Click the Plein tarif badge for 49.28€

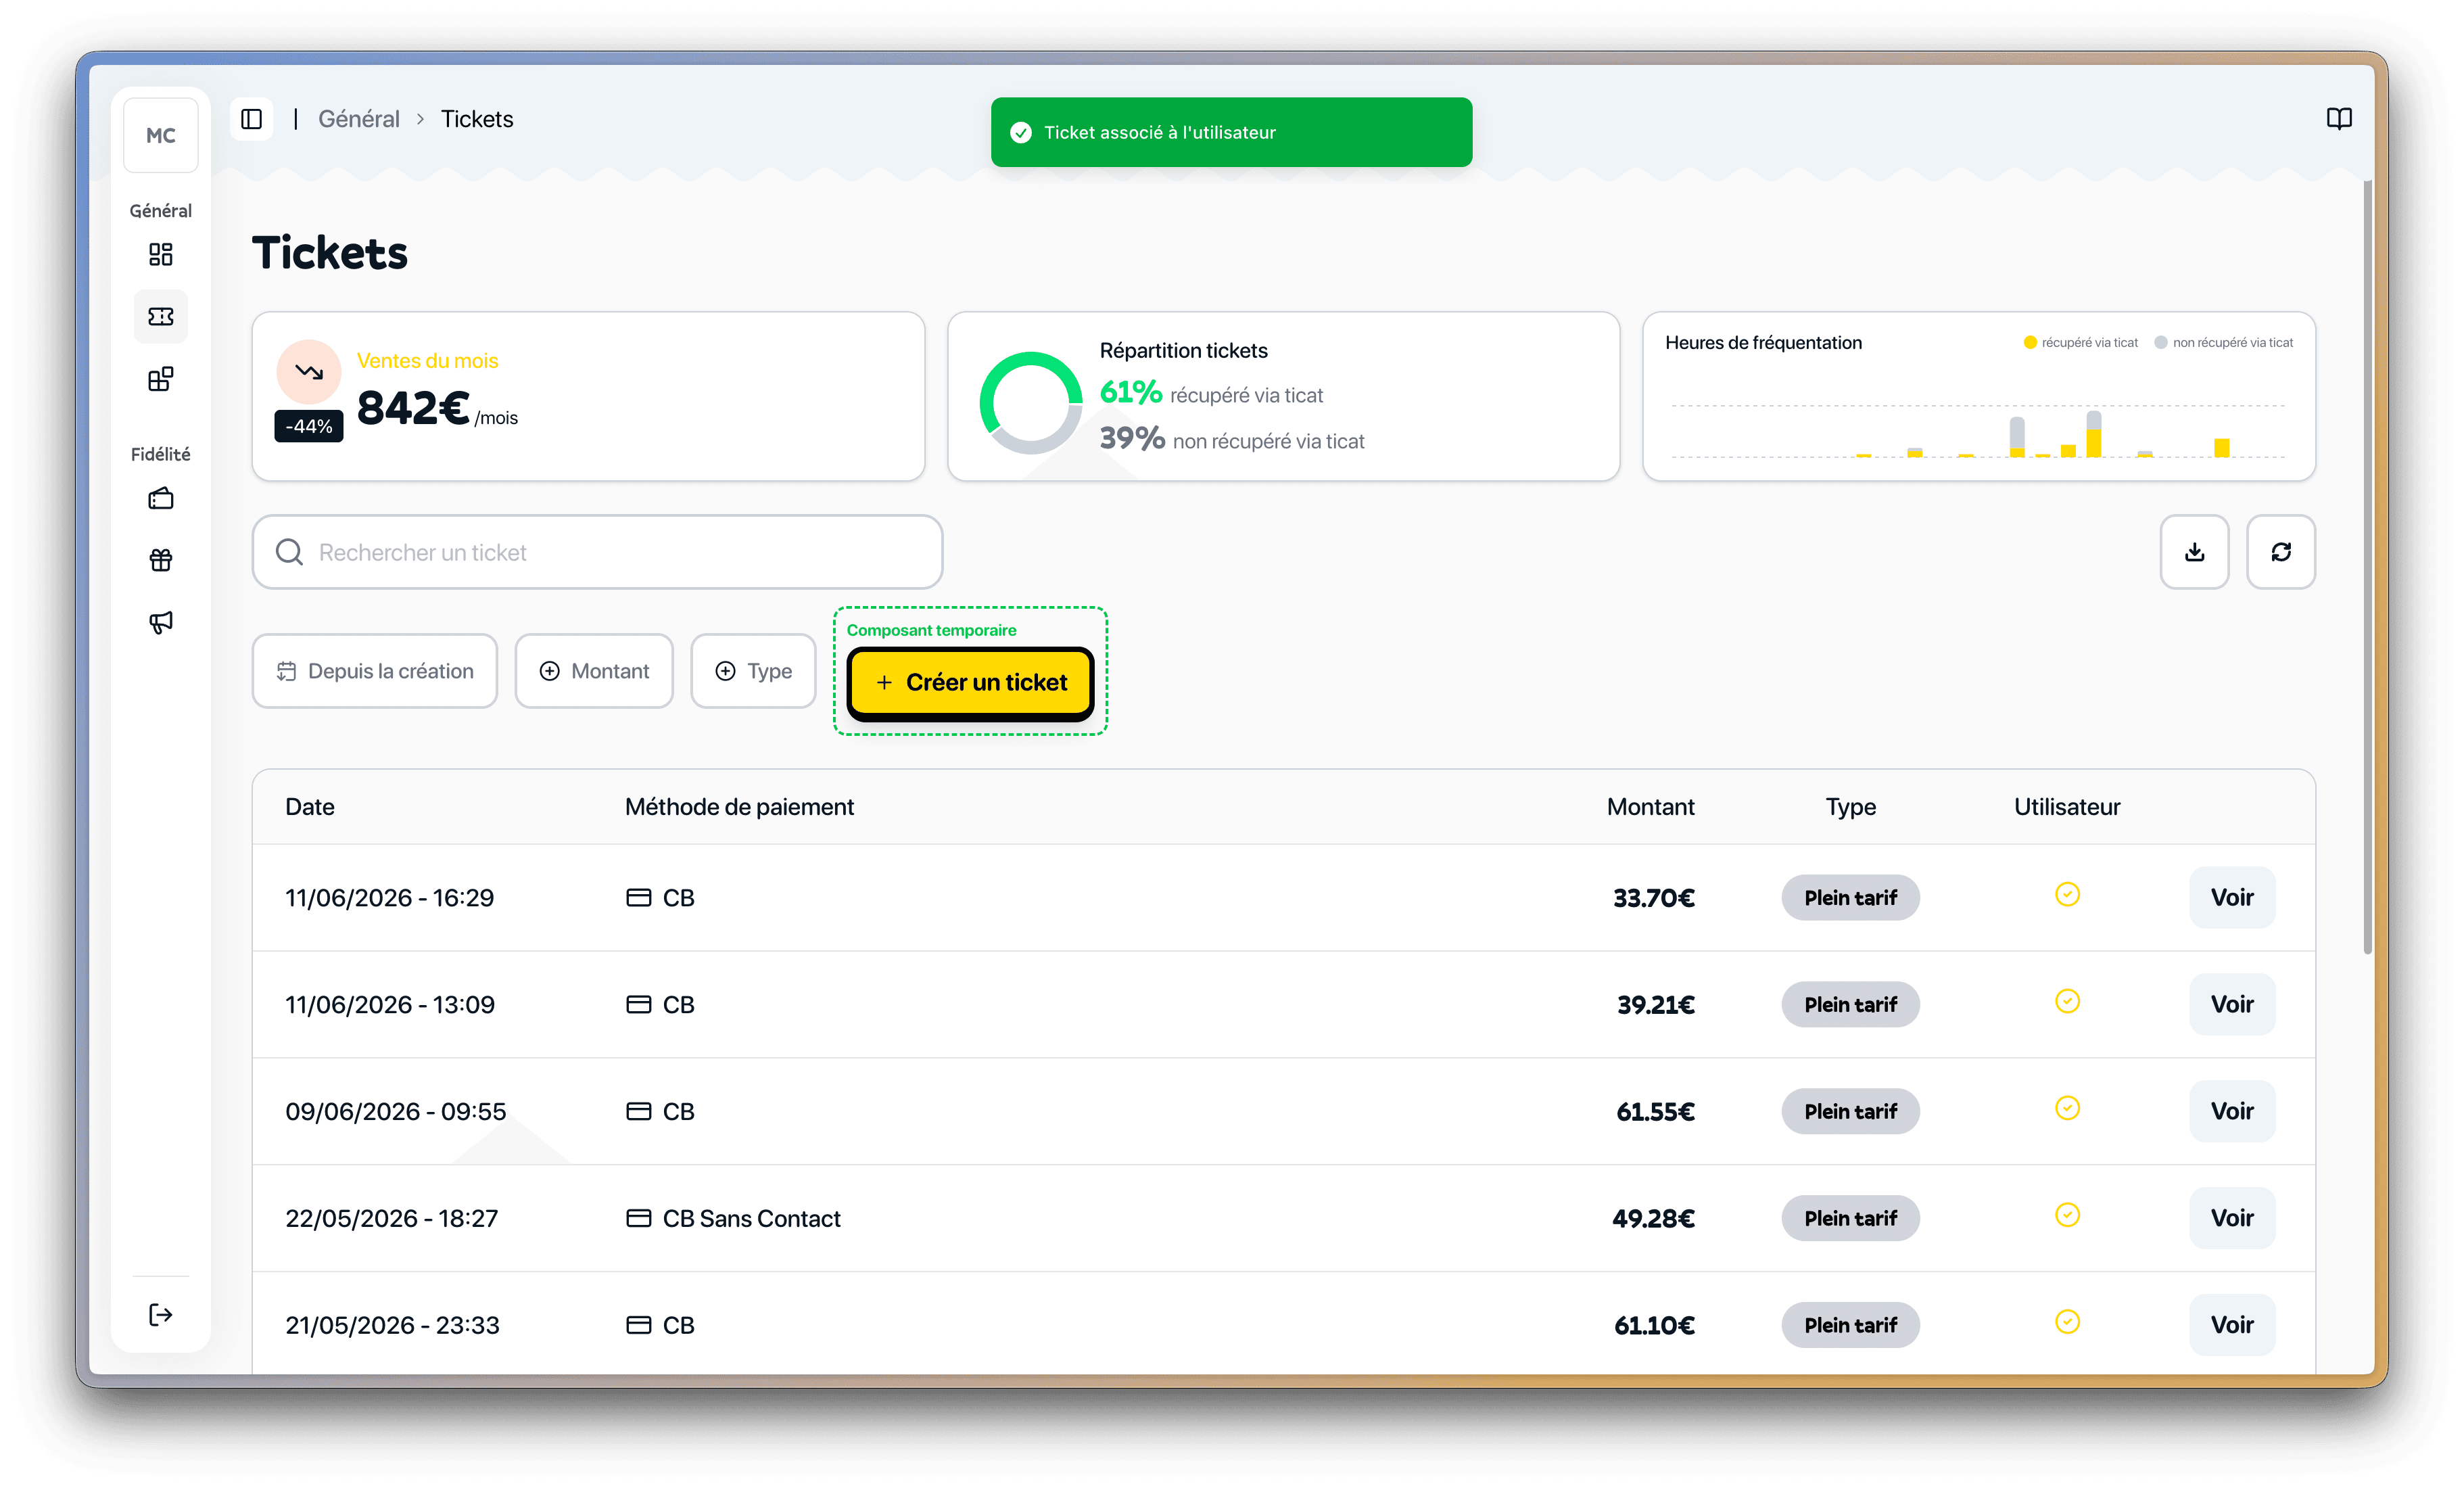[1850, 1218]
